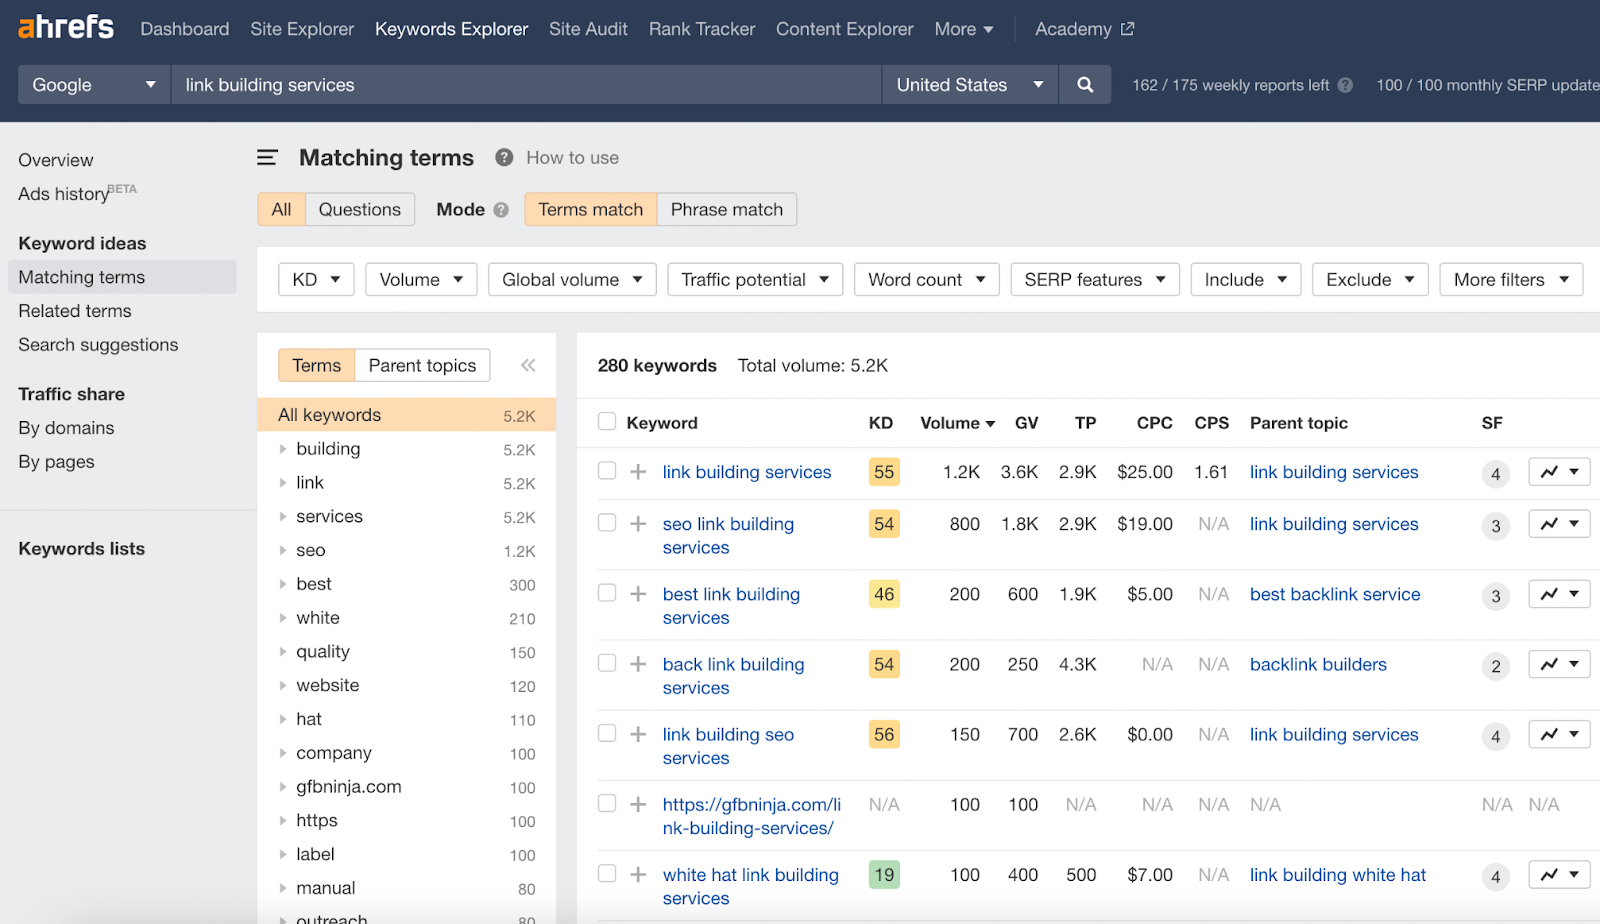Open the 'backlink builders' parent topic link

pos(1318,665)
